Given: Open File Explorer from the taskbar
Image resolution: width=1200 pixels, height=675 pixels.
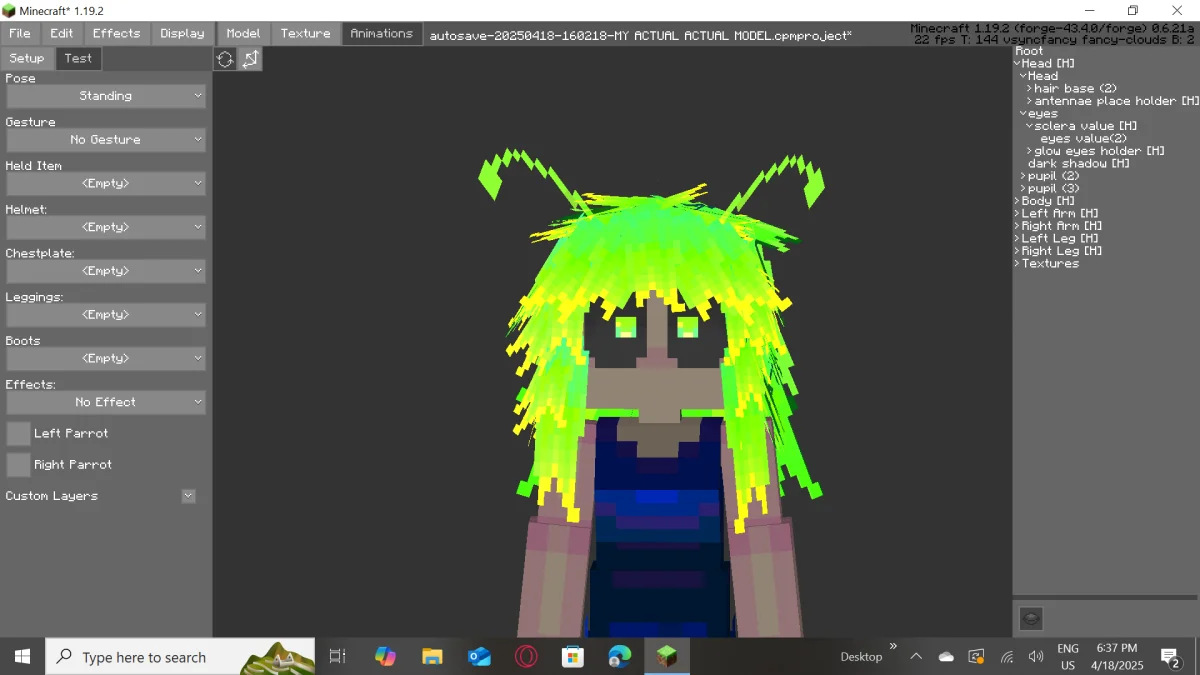Looking at the screenshot, I should 432,657.
